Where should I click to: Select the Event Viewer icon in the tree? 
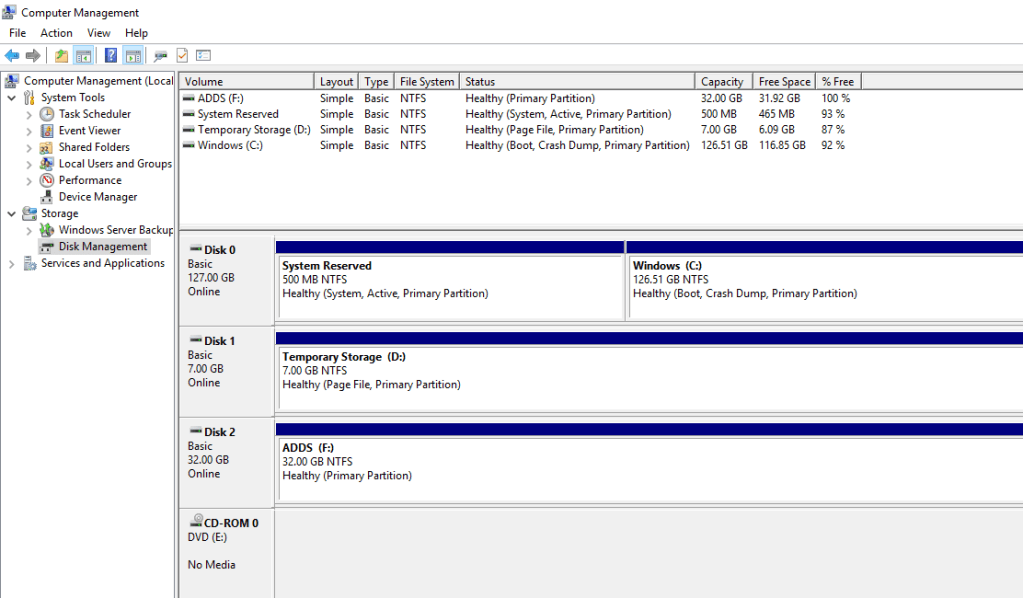[x=46, y=131]
